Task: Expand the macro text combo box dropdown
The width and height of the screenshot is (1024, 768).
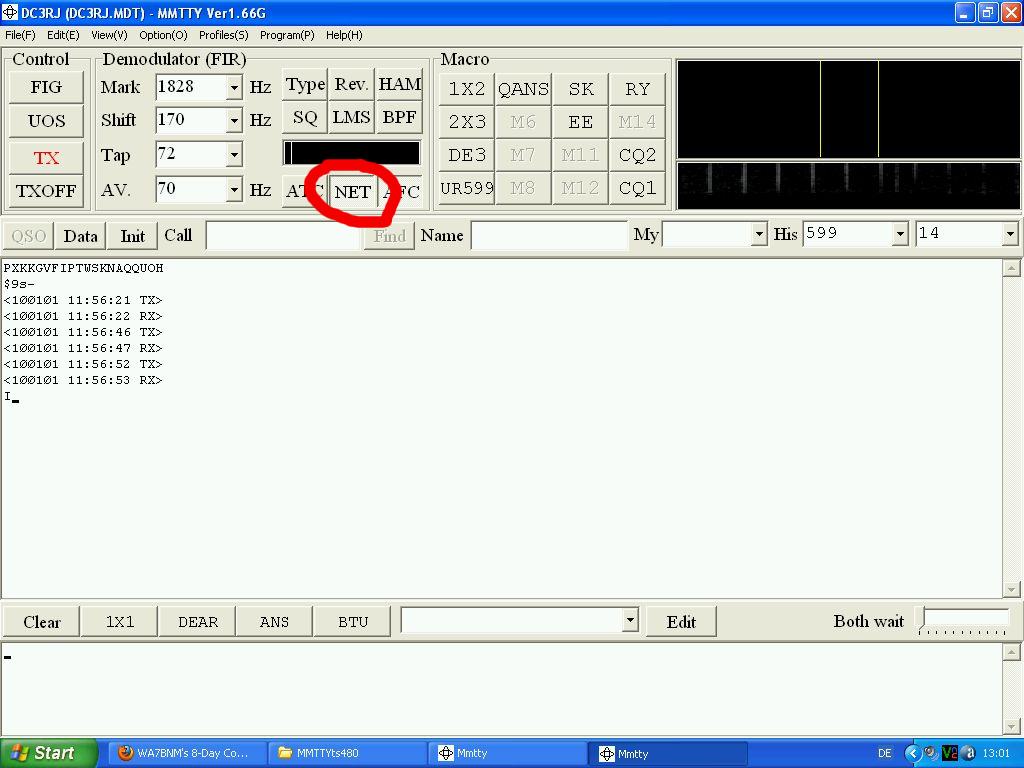Action: coord(630,620)
